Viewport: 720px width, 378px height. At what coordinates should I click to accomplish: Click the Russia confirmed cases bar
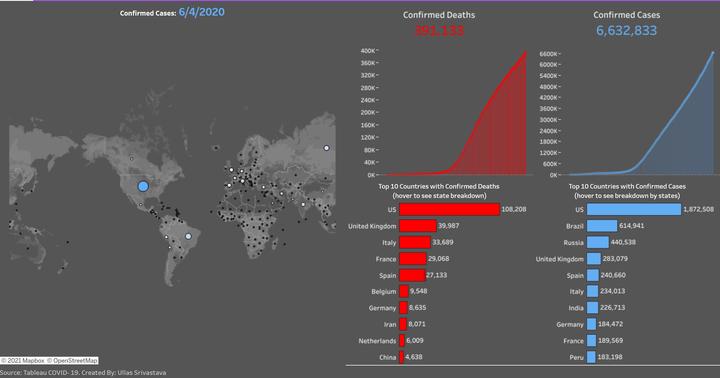(x=598, y=242)
